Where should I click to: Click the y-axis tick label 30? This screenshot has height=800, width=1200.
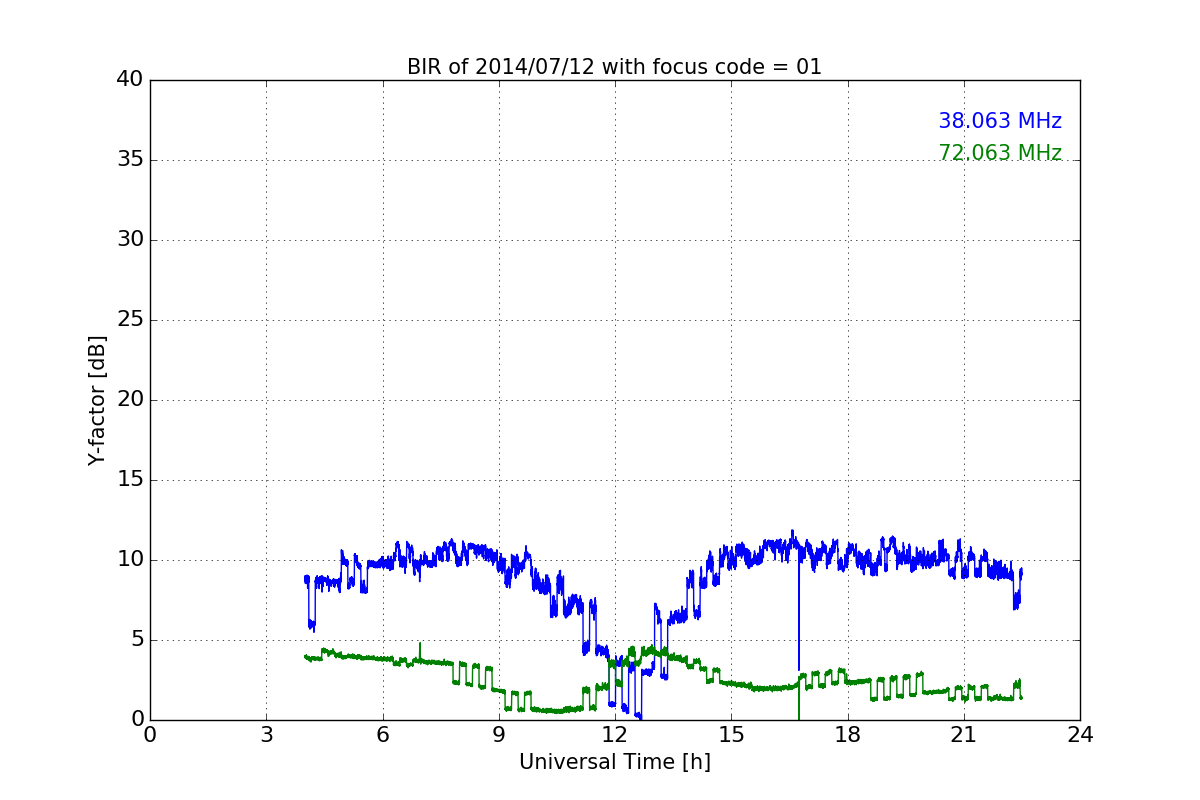tap(130, 240)
